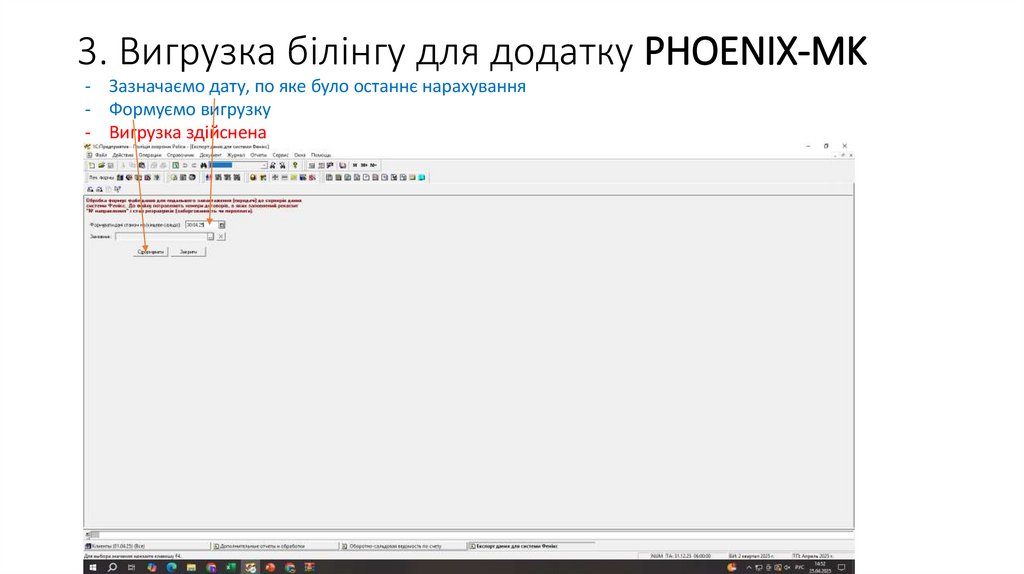Click the РУС language indicator in tray
Image resolution: width=1024 pixels, height=574 pixels.
tap(799, 567)
